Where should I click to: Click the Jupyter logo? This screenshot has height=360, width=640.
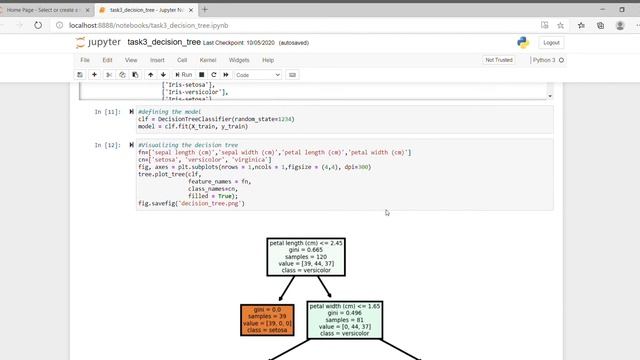[98, 42]
